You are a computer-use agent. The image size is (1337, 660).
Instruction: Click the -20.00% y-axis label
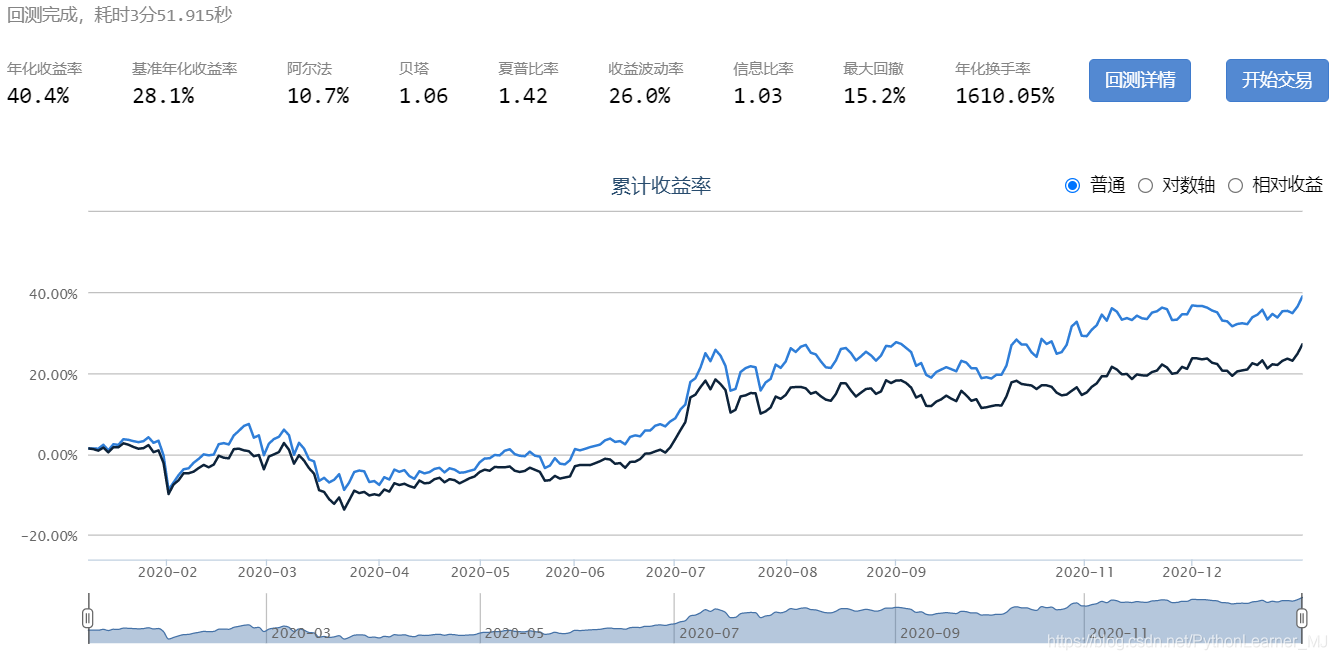[x=51, y=535]
